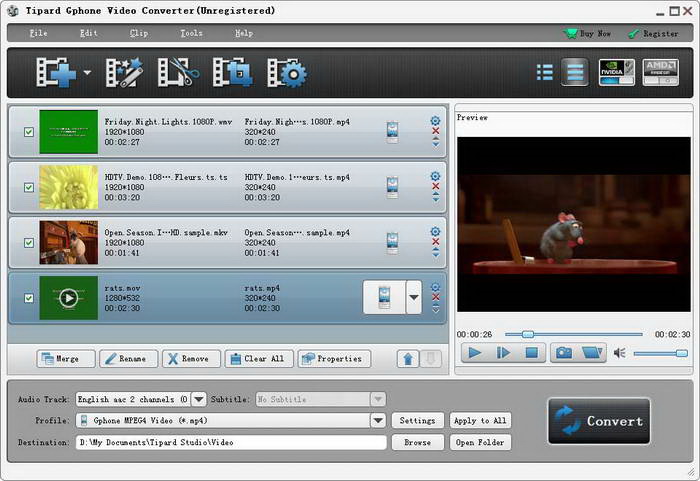Uncheck the Friday.Night.Lights video checkbox
The image size is (700, 481).
click(x=28, y=131)
